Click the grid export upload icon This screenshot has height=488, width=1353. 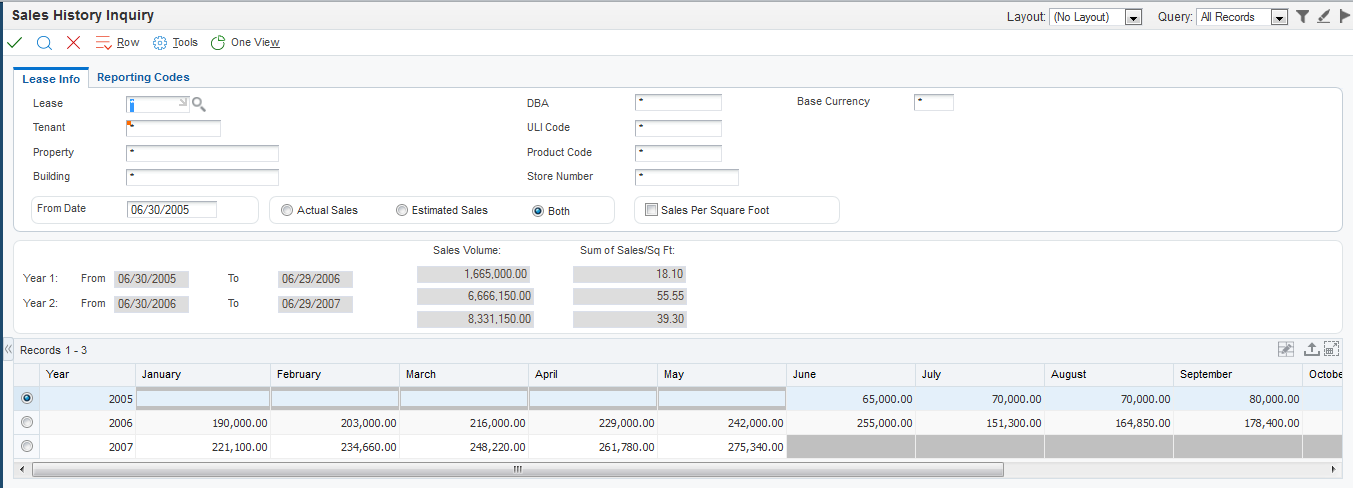[1311, 349]
